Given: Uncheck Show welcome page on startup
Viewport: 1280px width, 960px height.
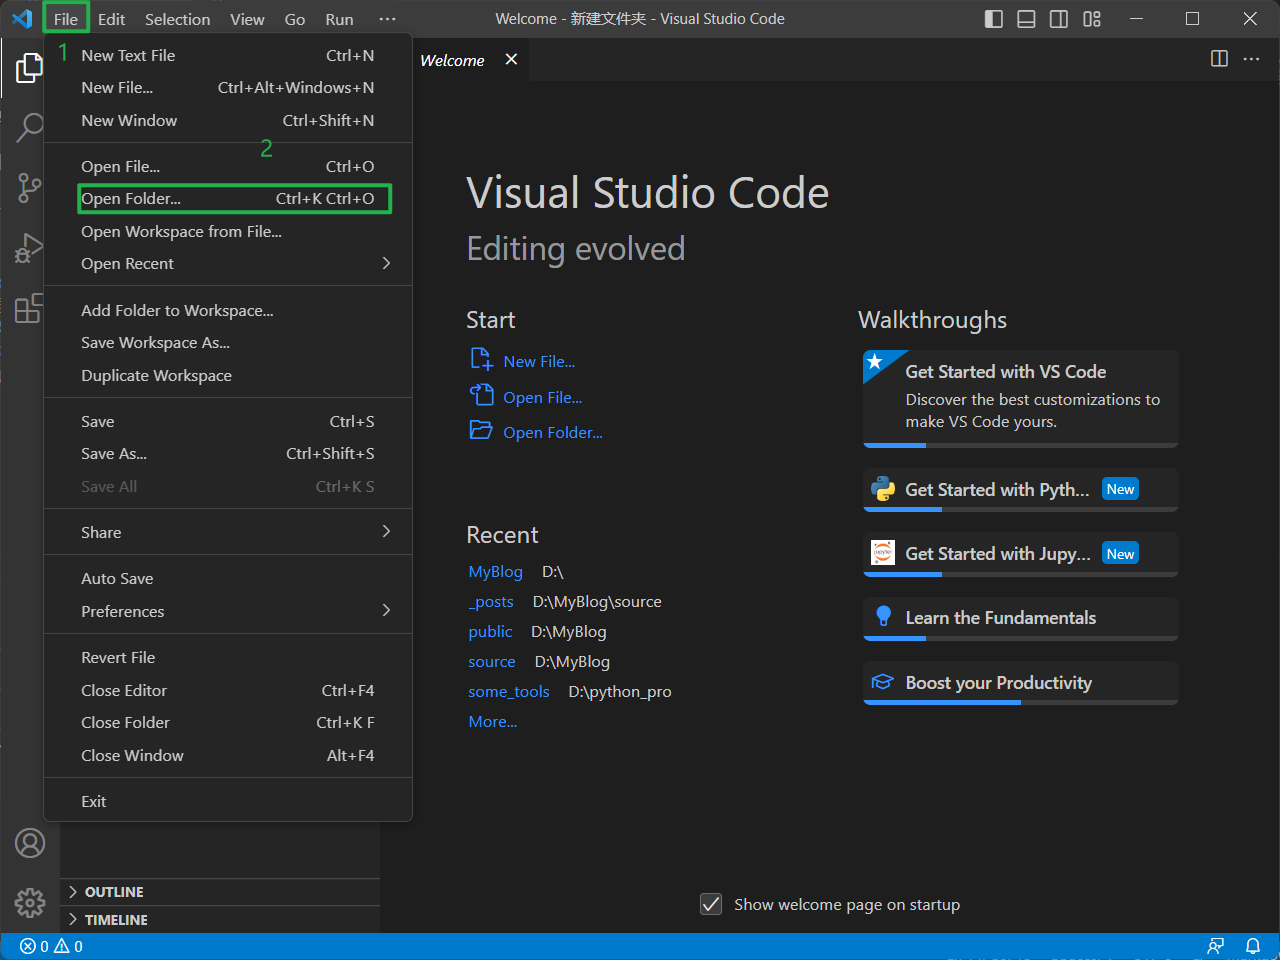Looking at the screenshot, I should coord(711,904).
